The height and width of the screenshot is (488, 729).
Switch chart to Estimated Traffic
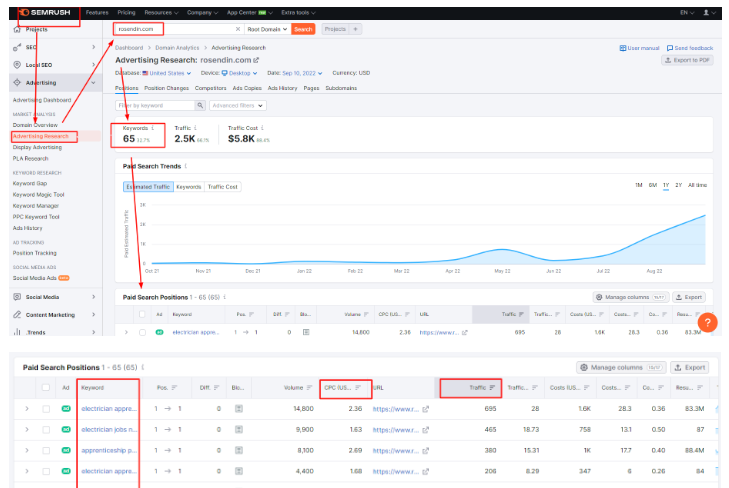(148, 187)
